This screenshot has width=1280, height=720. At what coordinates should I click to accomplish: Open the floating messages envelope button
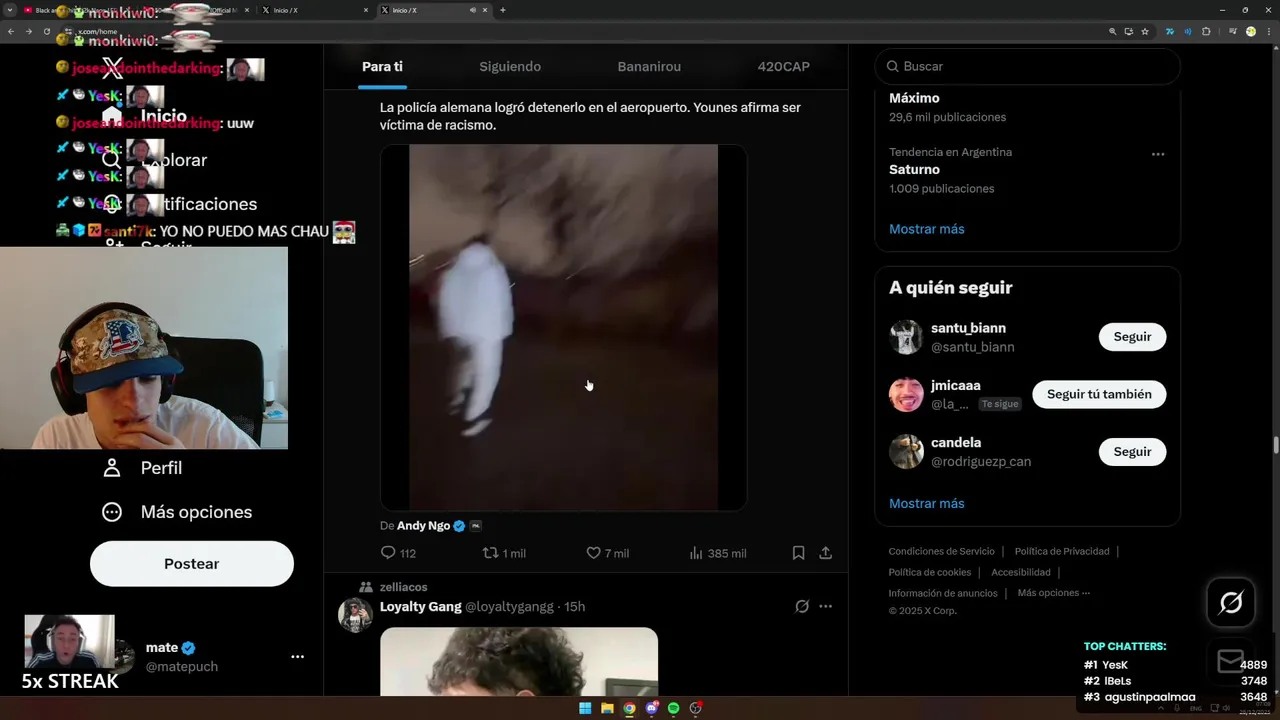coord(1231,661)
